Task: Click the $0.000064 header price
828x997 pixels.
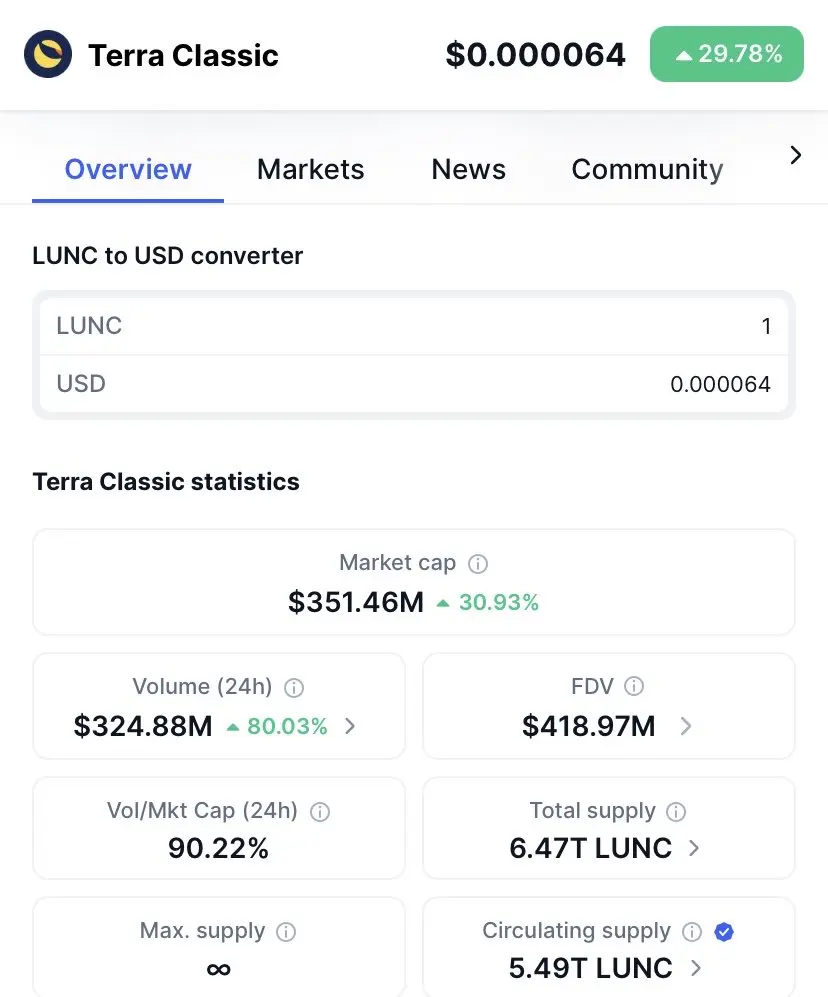Action: [535, 55]
